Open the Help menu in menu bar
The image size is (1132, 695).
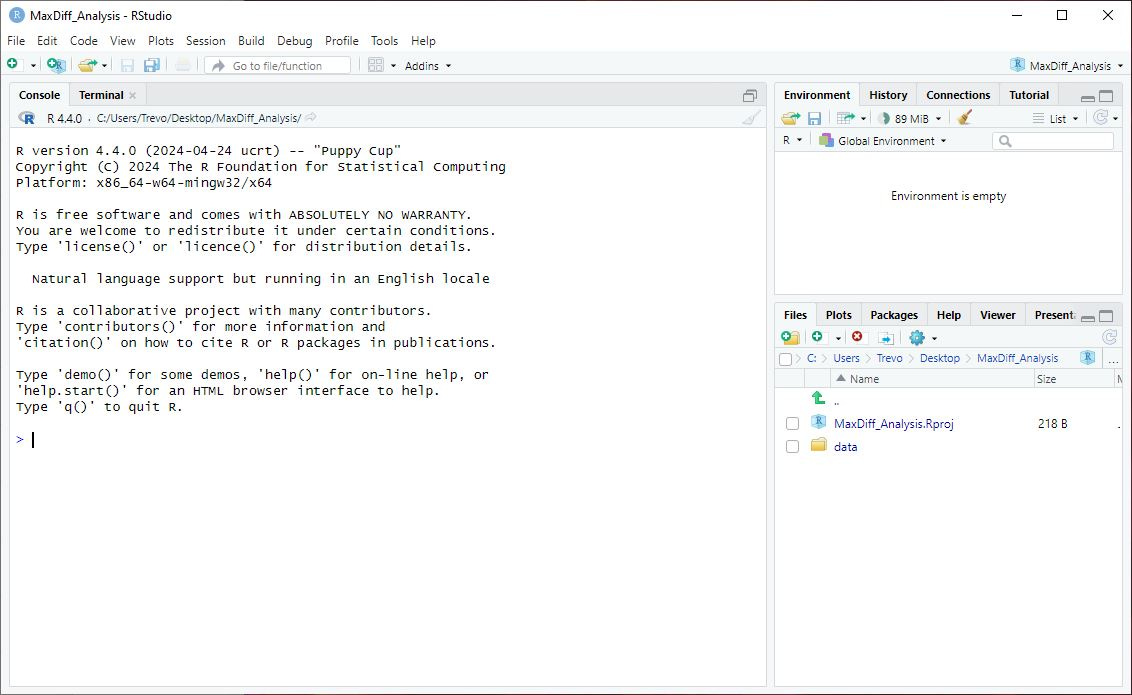[423, 41]
